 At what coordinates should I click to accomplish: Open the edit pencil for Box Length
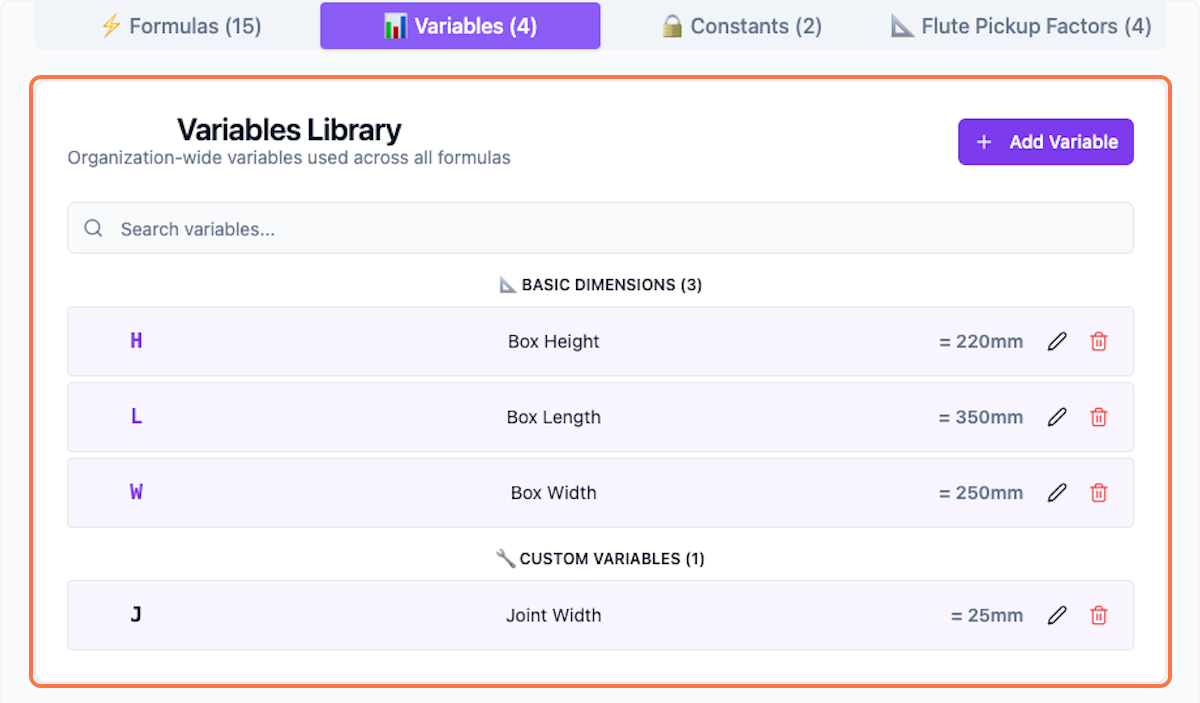[x=1057, y=417]
